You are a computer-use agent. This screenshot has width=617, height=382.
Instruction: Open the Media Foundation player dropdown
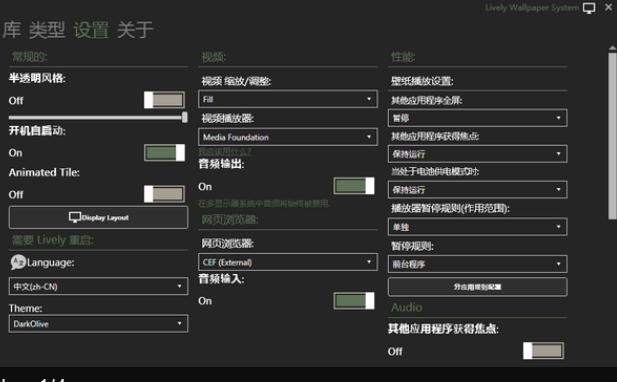tap(288, 137)
